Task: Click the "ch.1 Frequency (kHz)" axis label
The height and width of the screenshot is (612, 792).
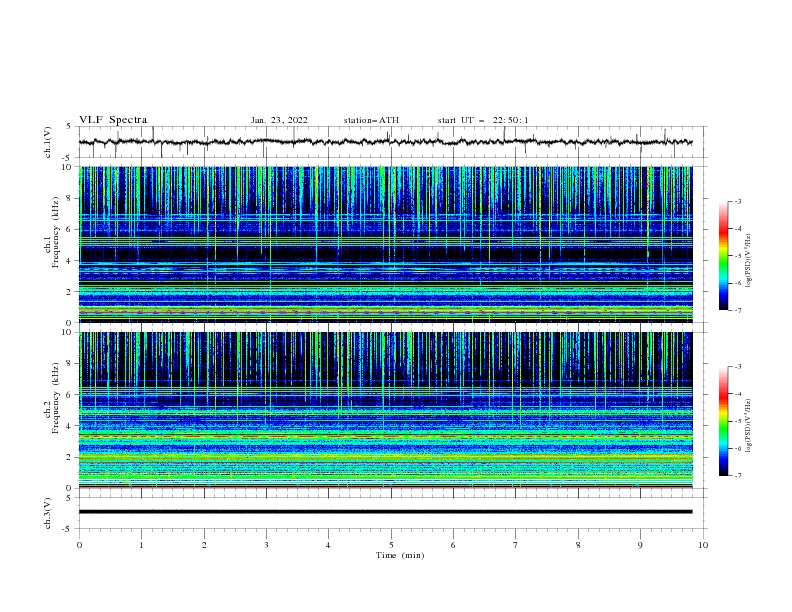Action: (x=51, y=233)
